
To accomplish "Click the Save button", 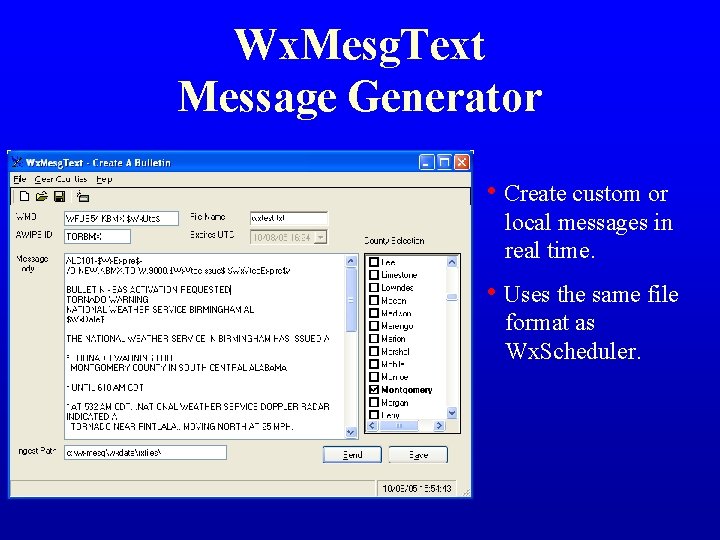I will point(418,455).
